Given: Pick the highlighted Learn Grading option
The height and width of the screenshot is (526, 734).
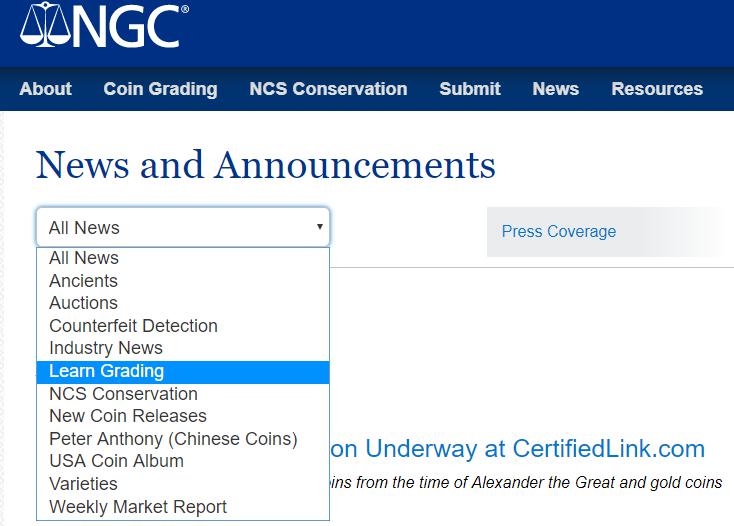Looking at the screenshot, I should (183, 372).
